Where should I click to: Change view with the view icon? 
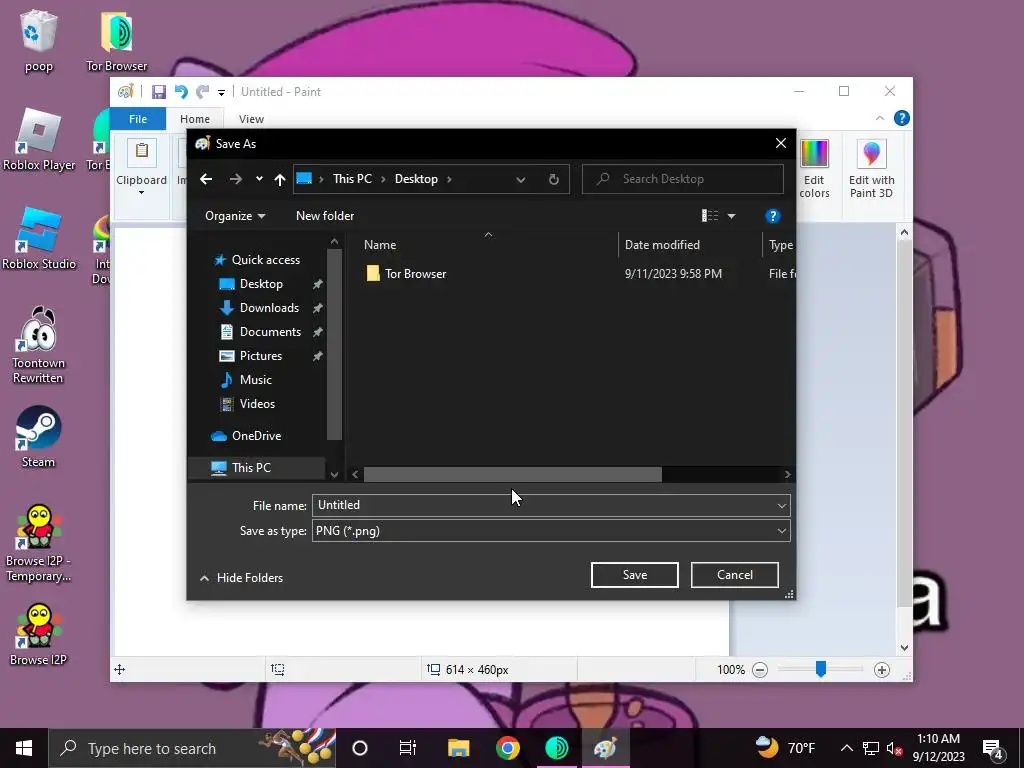pos(710,216)
